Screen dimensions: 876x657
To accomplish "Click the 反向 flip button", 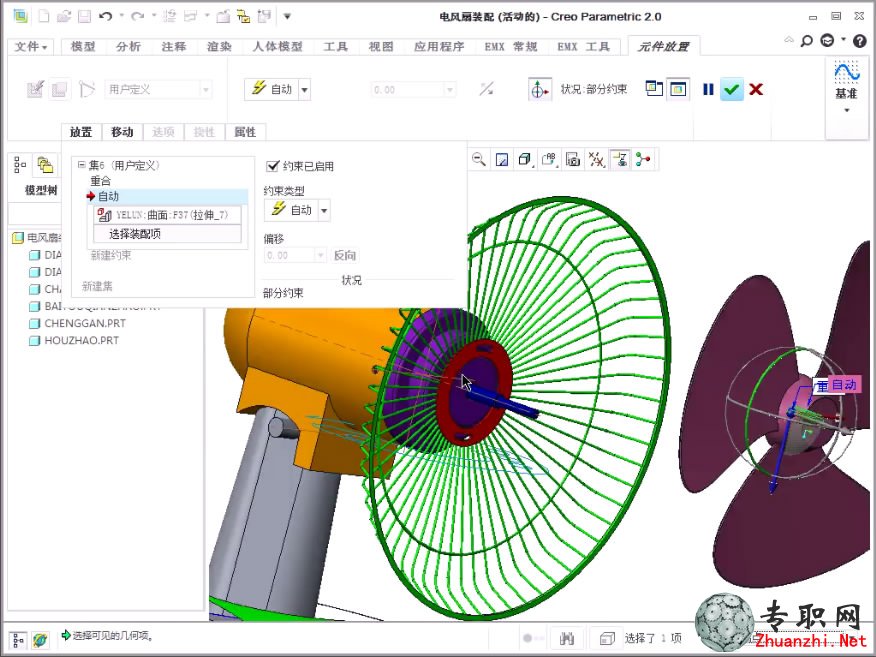I will pyautogui.click(x=345, y=255).
